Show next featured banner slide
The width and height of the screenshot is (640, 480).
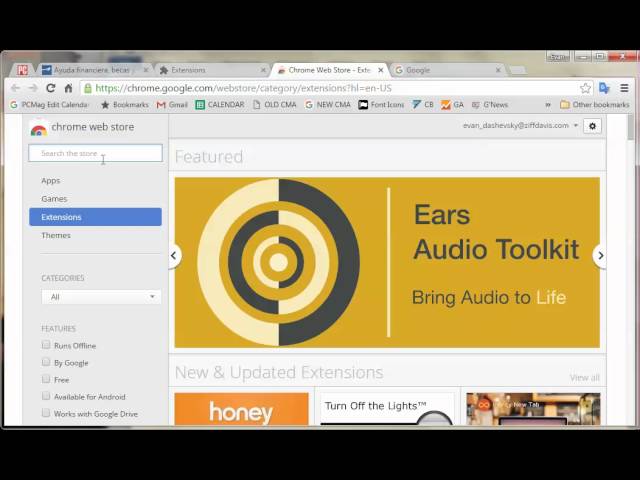tap(600, 256)
